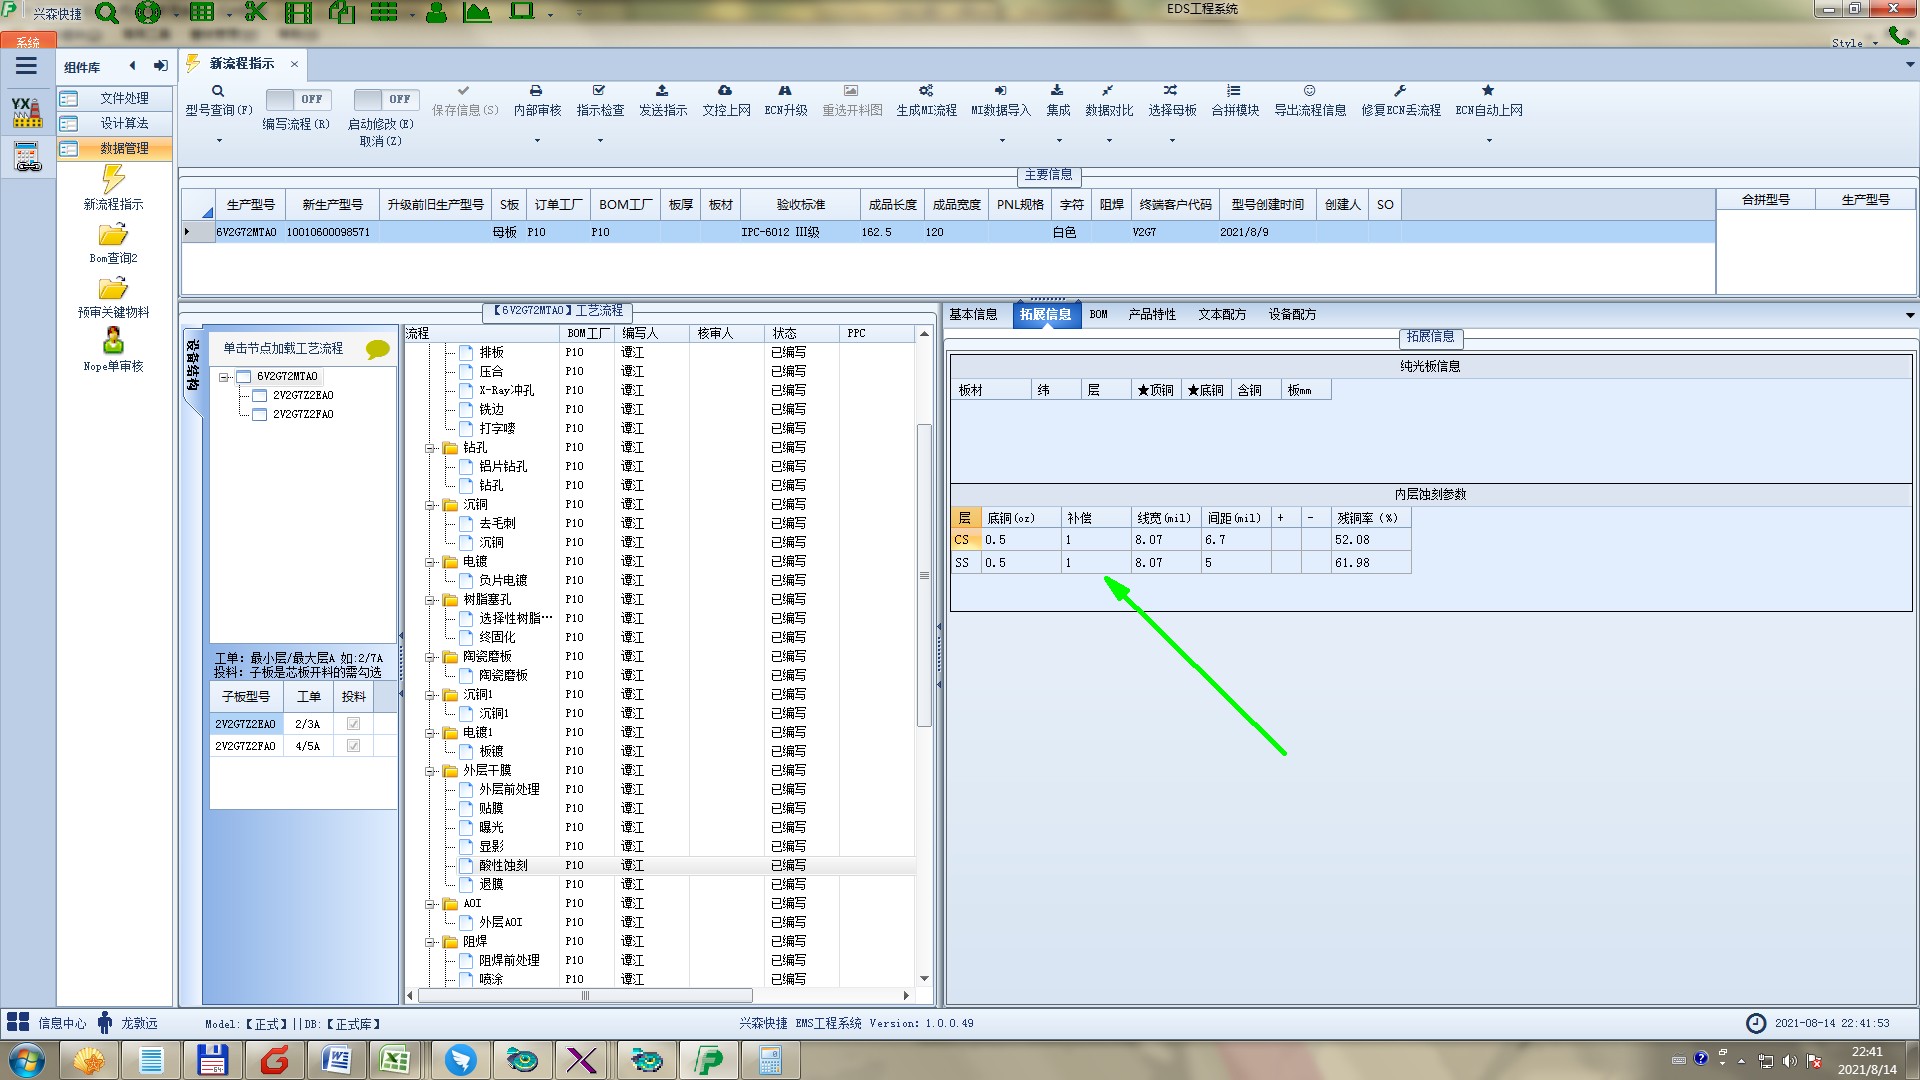The height and width of the screenshot is (1080, 1920).
Task: Click 生成MI流程 gears icon
Action: coord(926,91)
